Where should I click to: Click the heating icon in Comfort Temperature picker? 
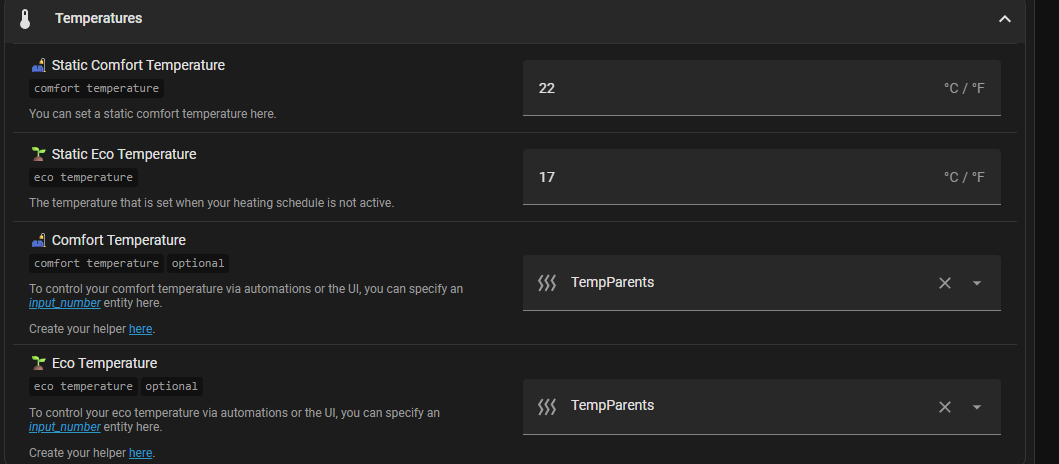(547, 283)
